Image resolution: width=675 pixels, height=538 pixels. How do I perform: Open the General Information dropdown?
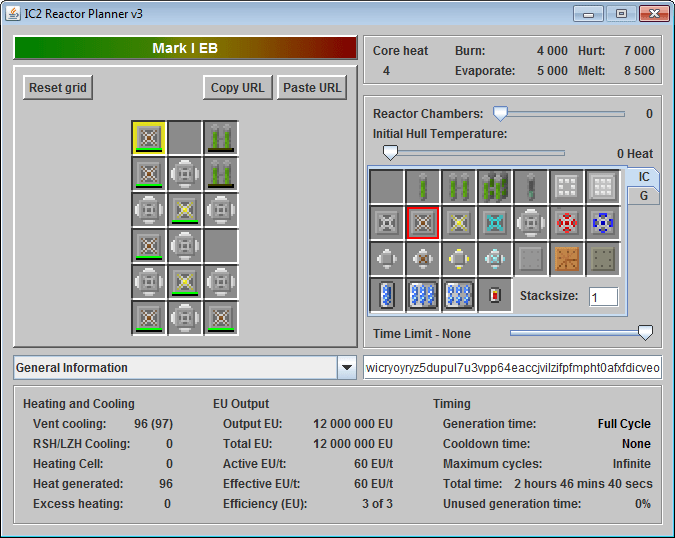(x=347, y=368)
